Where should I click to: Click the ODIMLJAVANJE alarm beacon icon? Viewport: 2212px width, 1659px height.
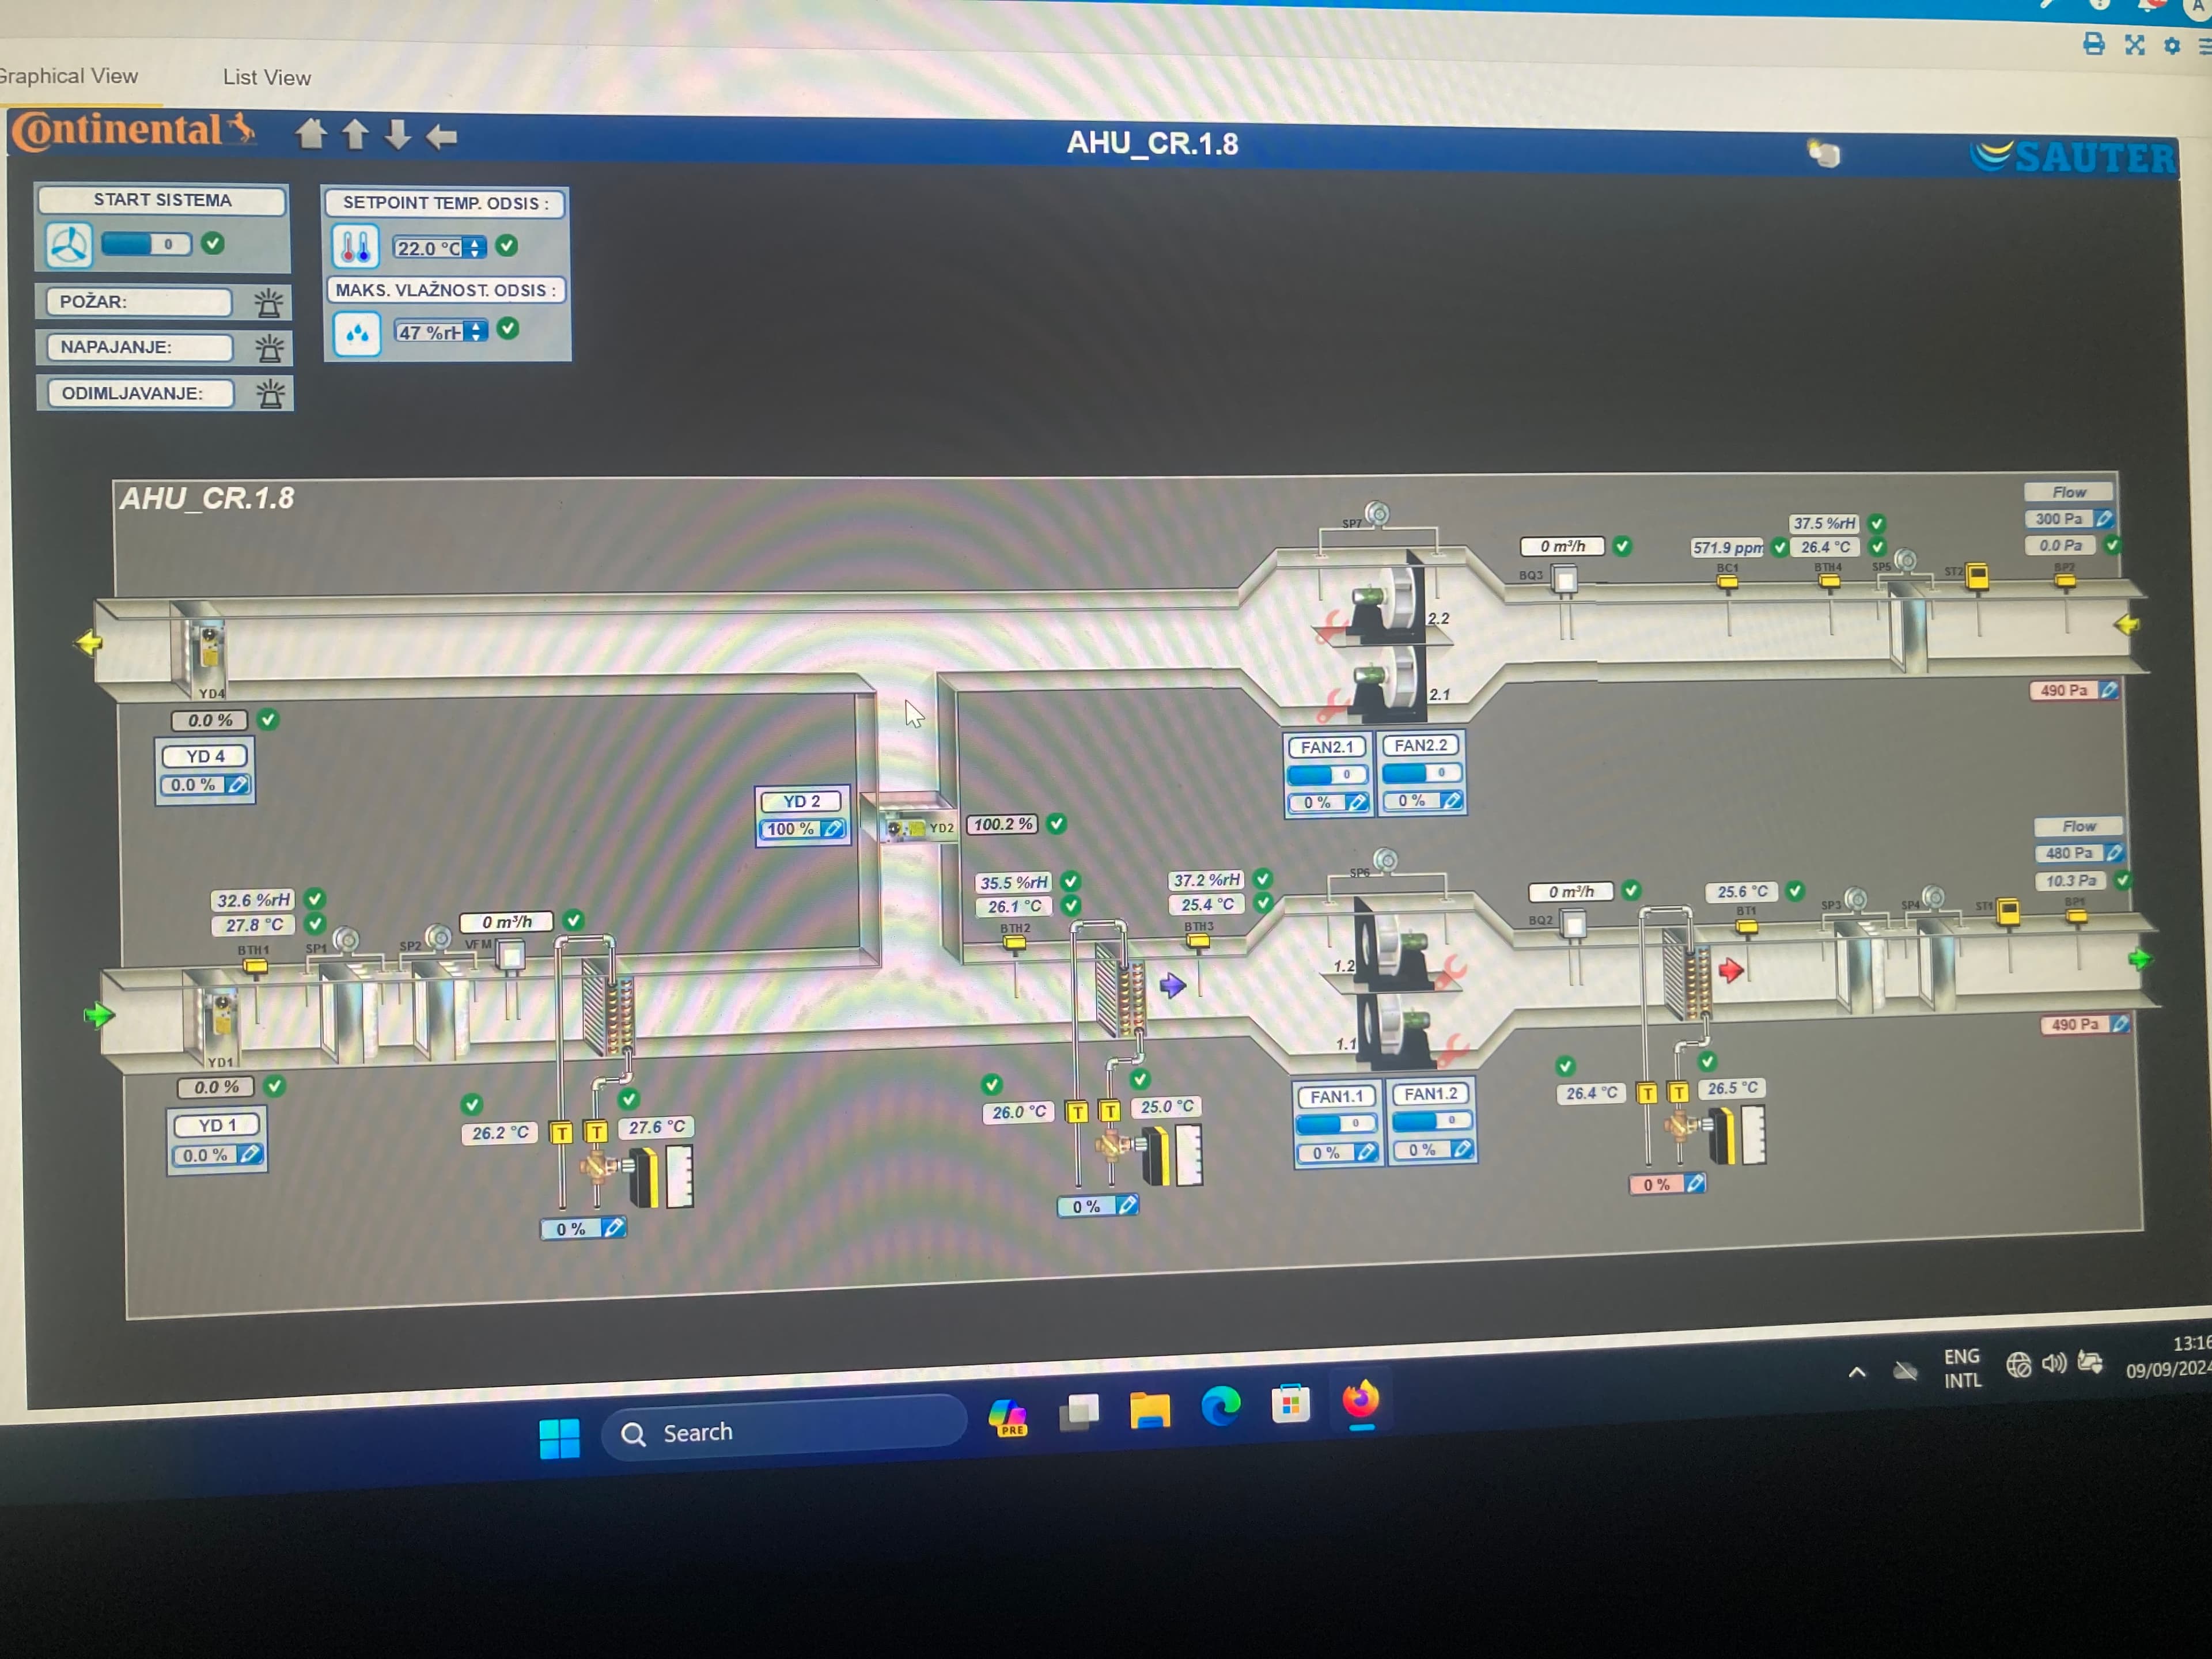tap(270, 394)
